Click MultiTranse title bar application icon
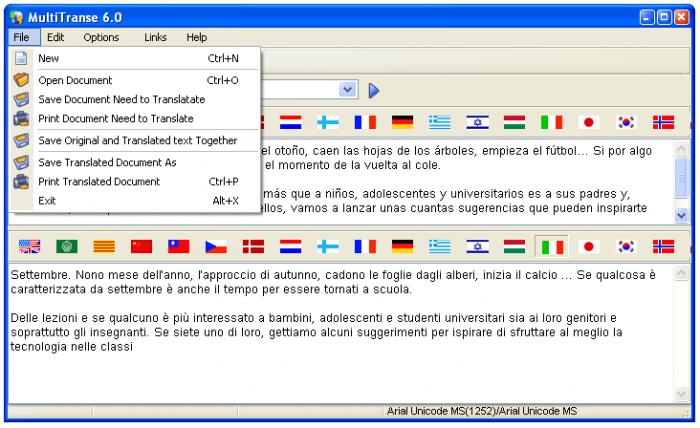This screenshot has height=428, width=700. click(x=17, y=17)
